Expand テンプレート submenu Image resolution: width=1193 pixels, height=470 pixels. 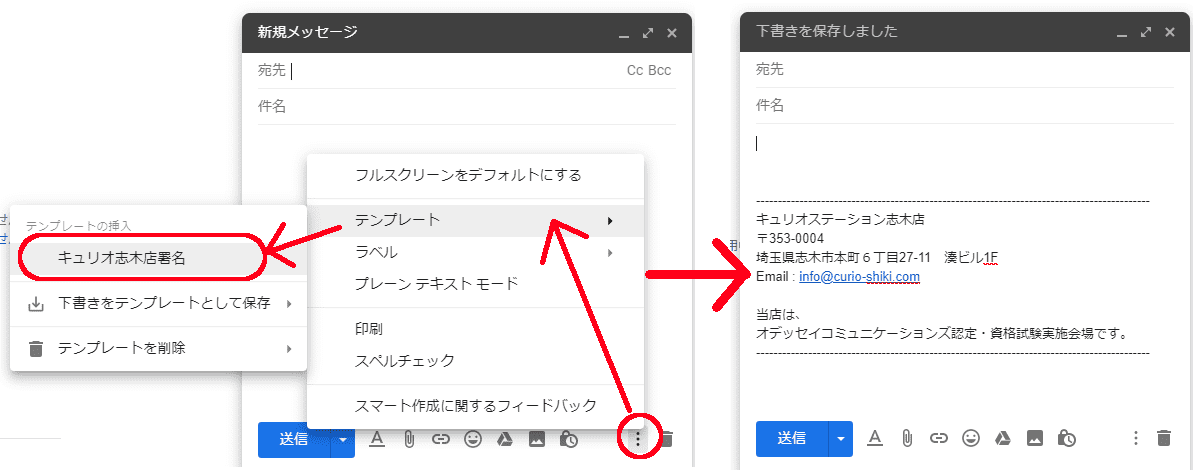pos(475,221)
